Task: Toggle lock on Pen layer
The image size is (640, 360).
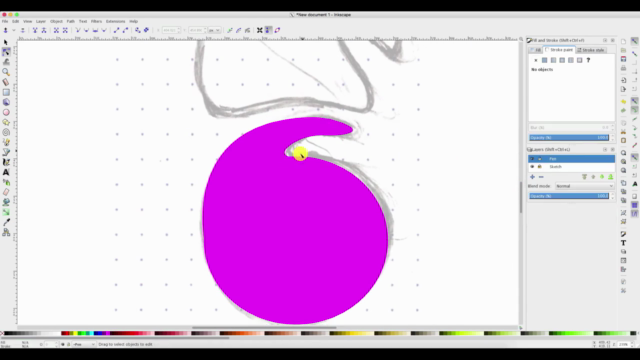Action: tap(540, 159)
